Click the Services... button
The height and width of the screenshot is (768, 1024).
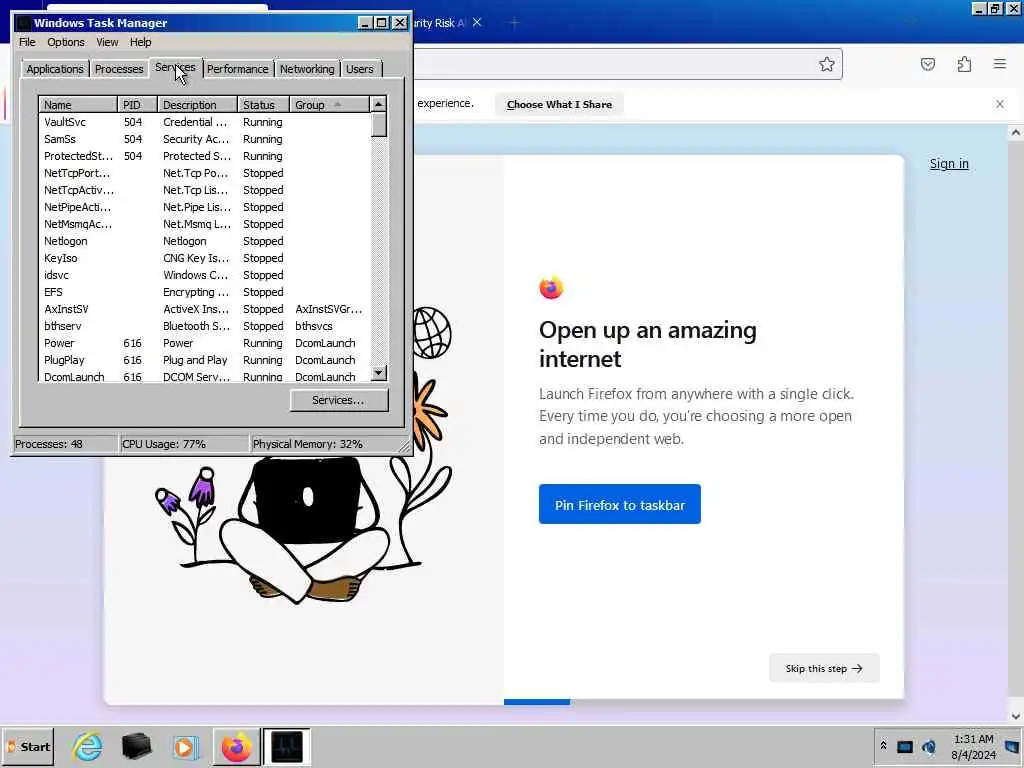[339, 400]
